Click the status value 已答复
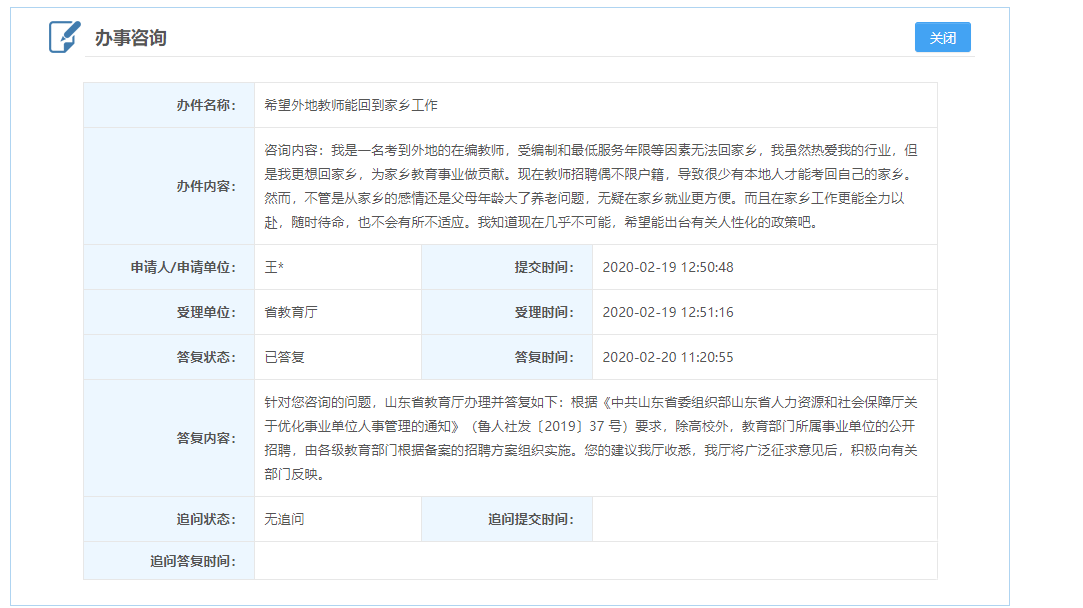This screenshot has height=608, width=1083. coord(285,357)
